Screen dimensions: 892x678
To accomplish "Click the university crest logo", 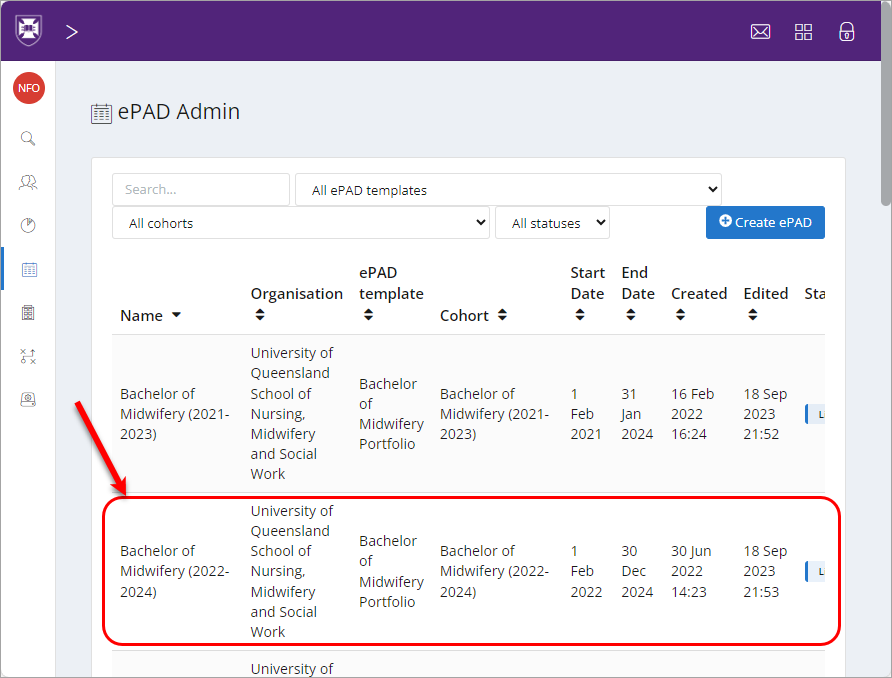I will [x=27, y=29].
